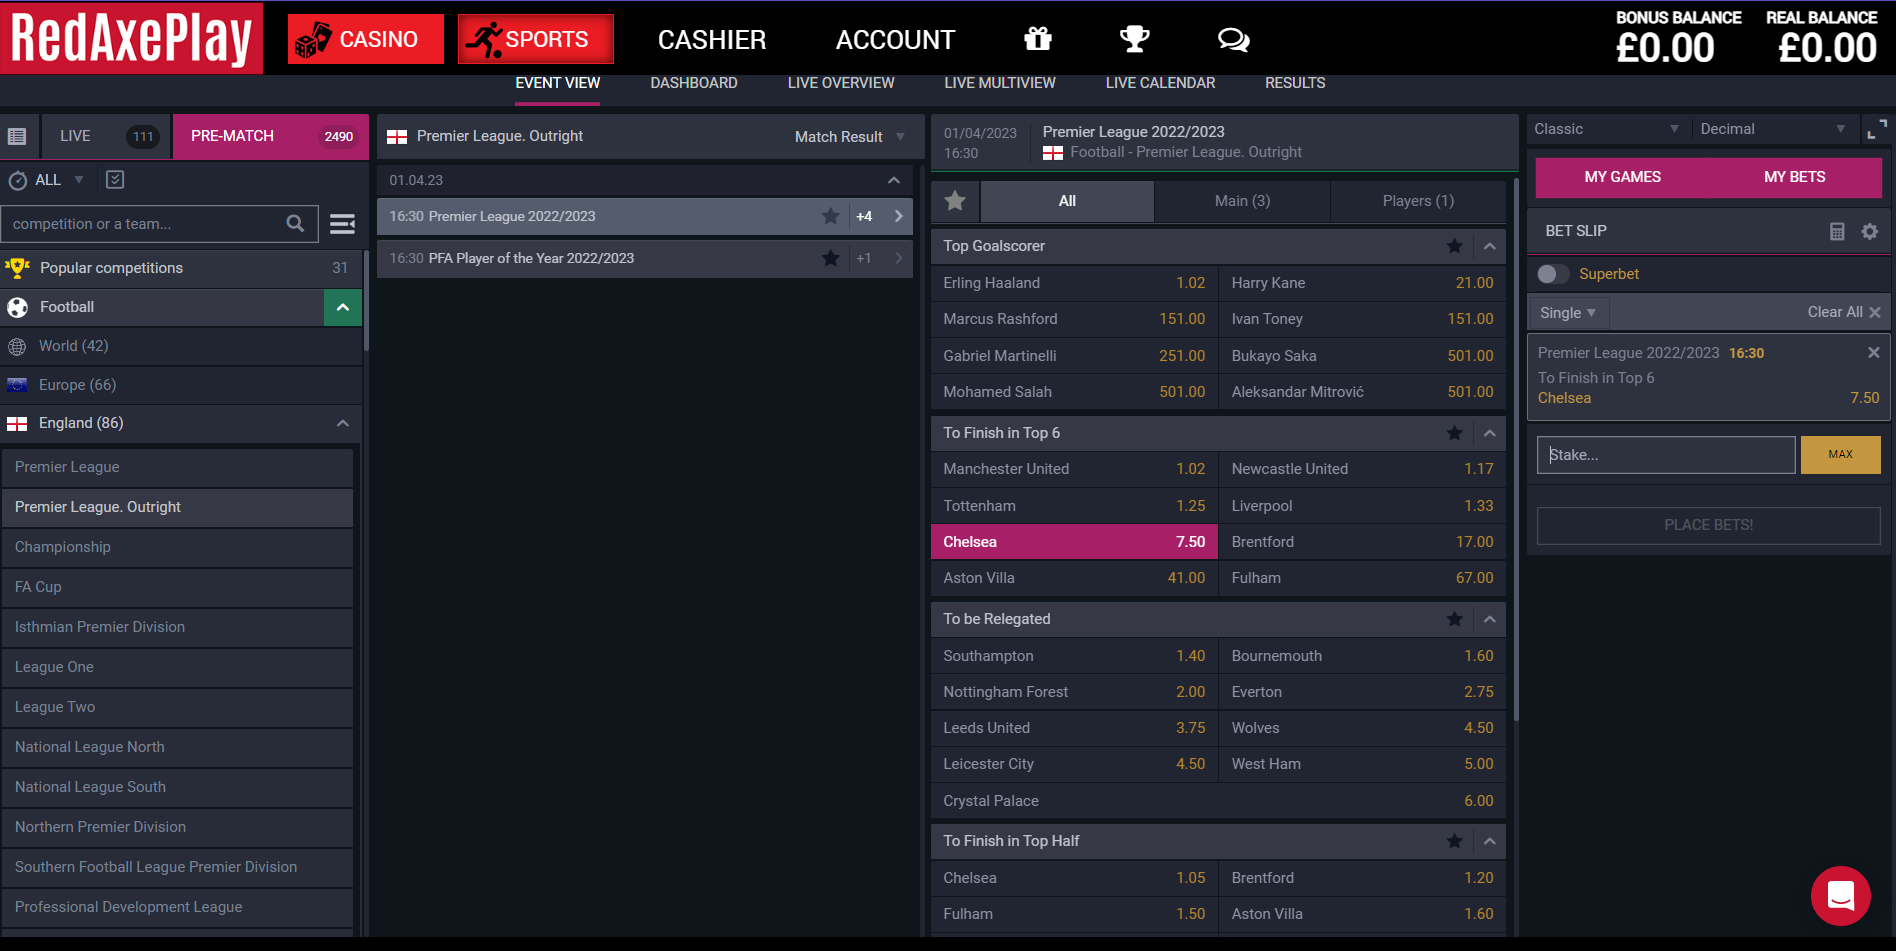Screen dimensions: 1896x951
Task: Click Clear All in bet slip
Action: coord(1843,313)
